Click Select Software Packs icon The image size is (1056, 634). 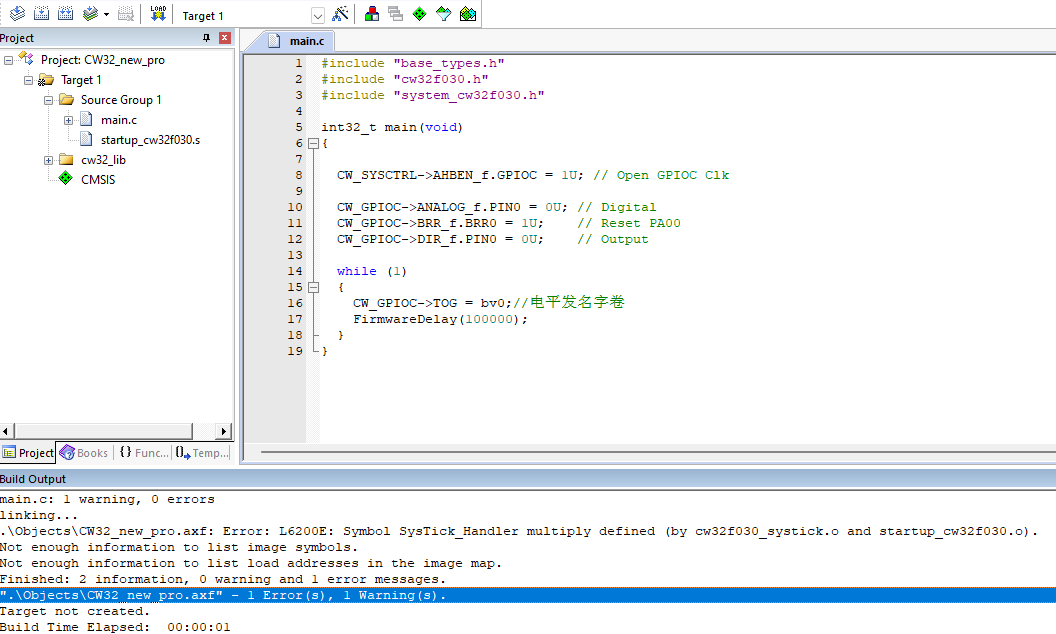coord(444,13)
